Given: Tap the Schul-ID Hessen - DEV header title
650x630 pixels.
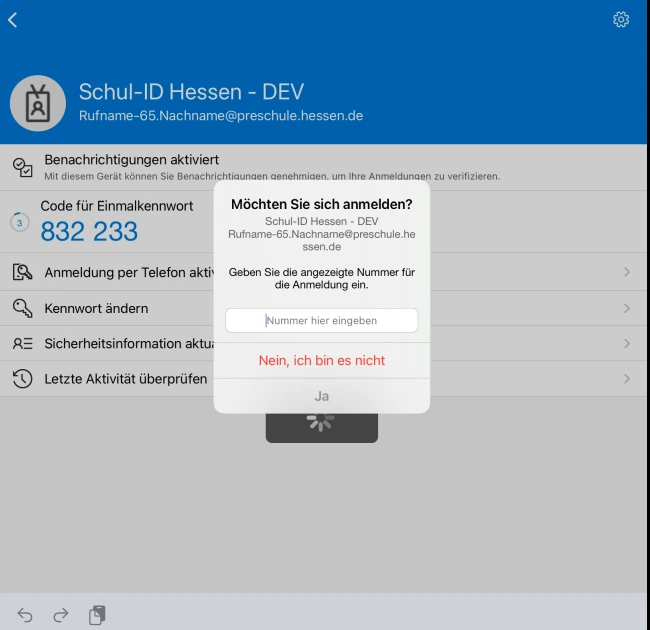Looking at the screenshot, I should 192,92.
